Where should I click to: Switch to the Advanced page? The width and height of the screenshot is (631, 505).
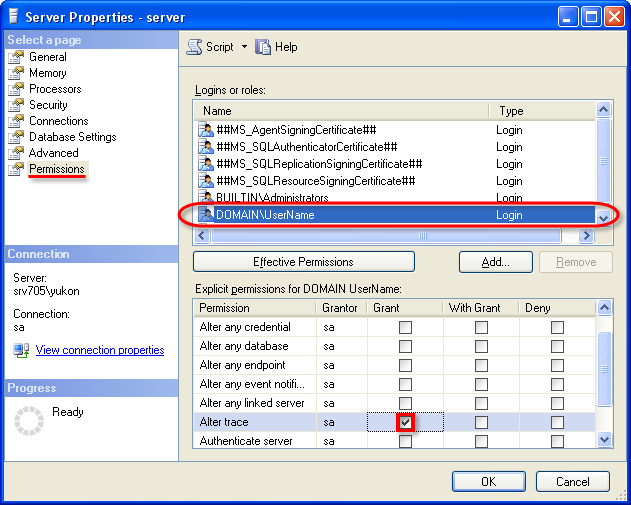tap(53, 153)
